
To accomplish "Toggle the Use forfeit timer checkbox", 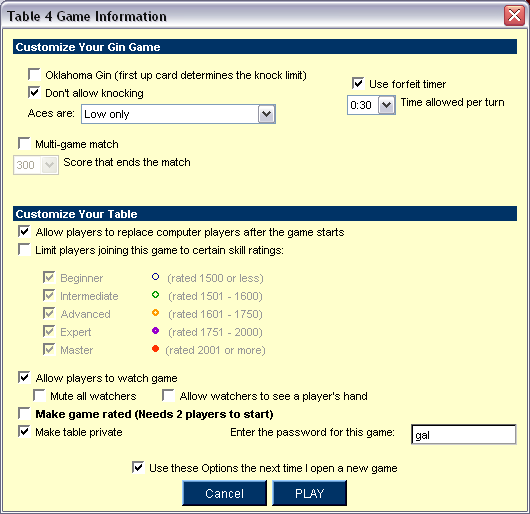I will pyautogui.click(x=358, y=83).
